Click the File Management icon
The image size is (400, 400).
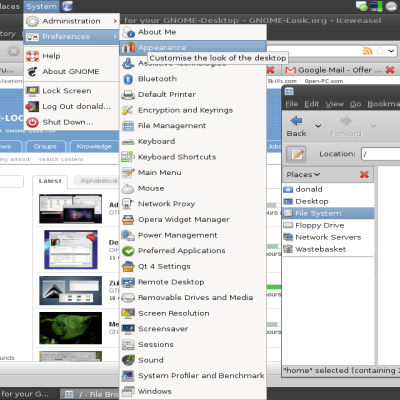[x=128, y=126]
